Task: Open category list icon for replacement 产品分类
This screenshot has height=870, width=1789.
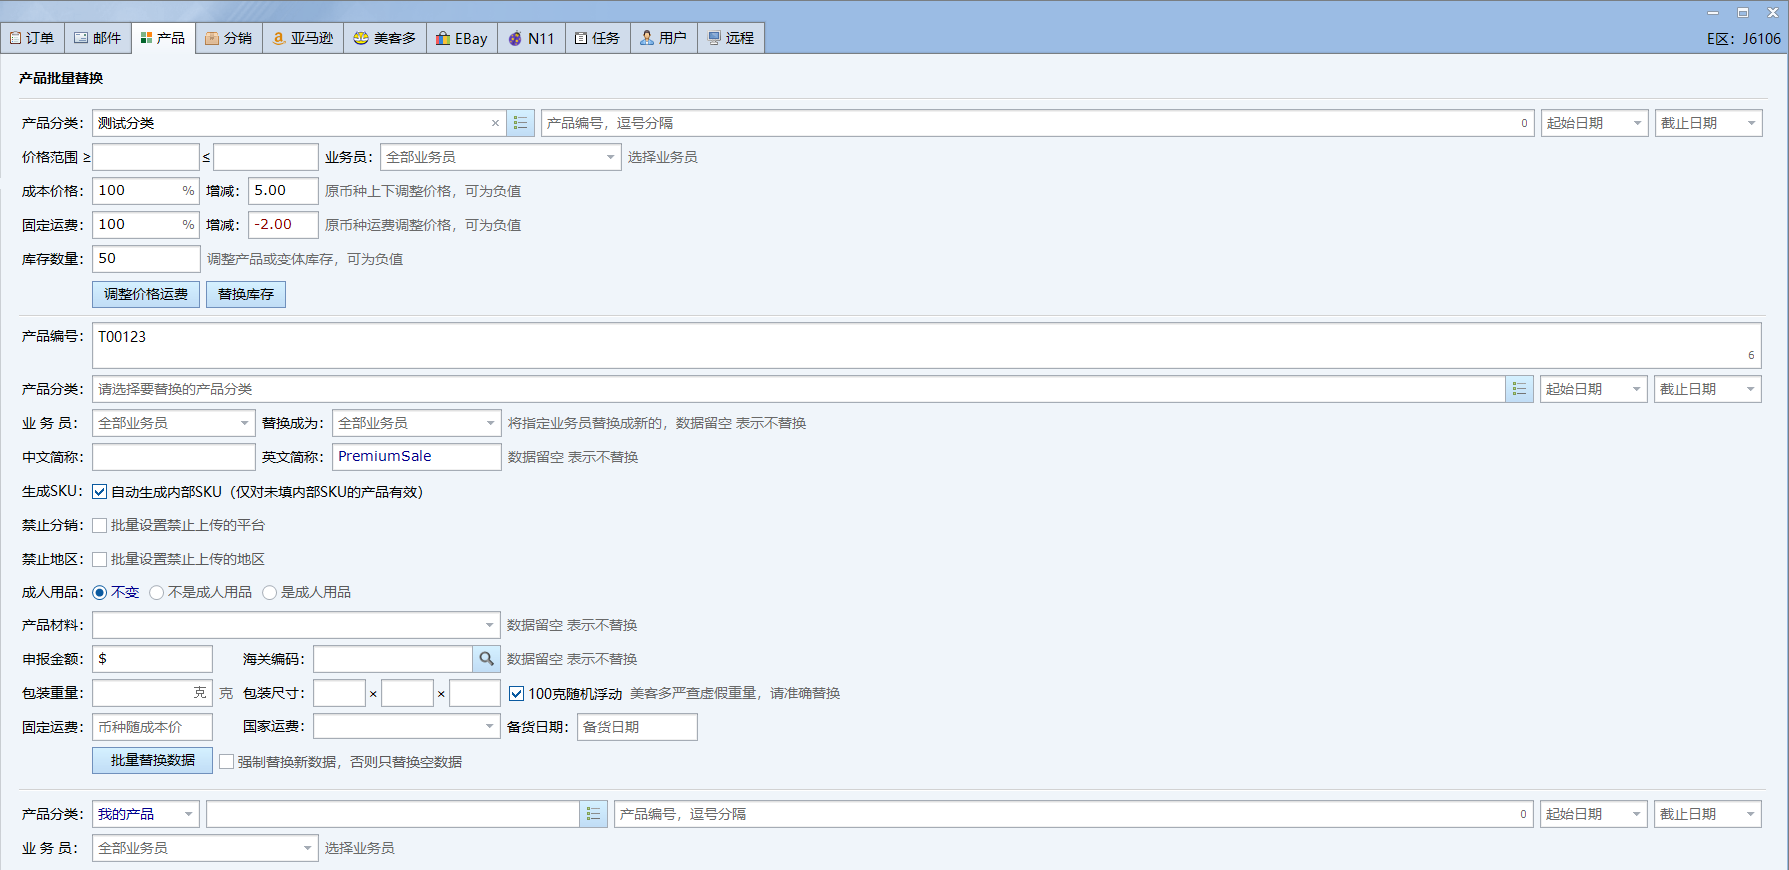Action: (x=1519, y=389)
